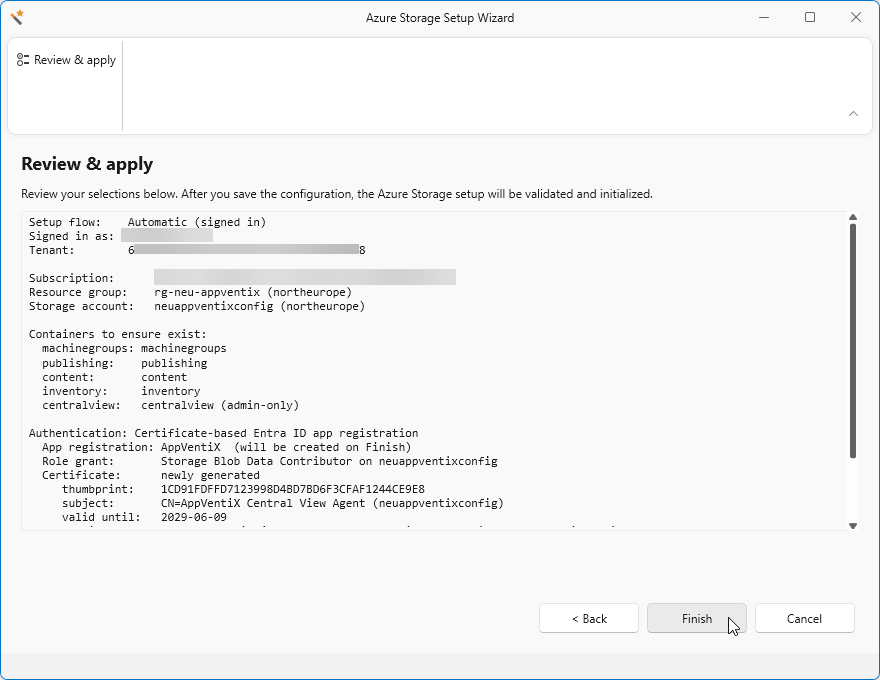
Task: Click the valid until 2029-06-09 line
Action: [x=144, y=517]
